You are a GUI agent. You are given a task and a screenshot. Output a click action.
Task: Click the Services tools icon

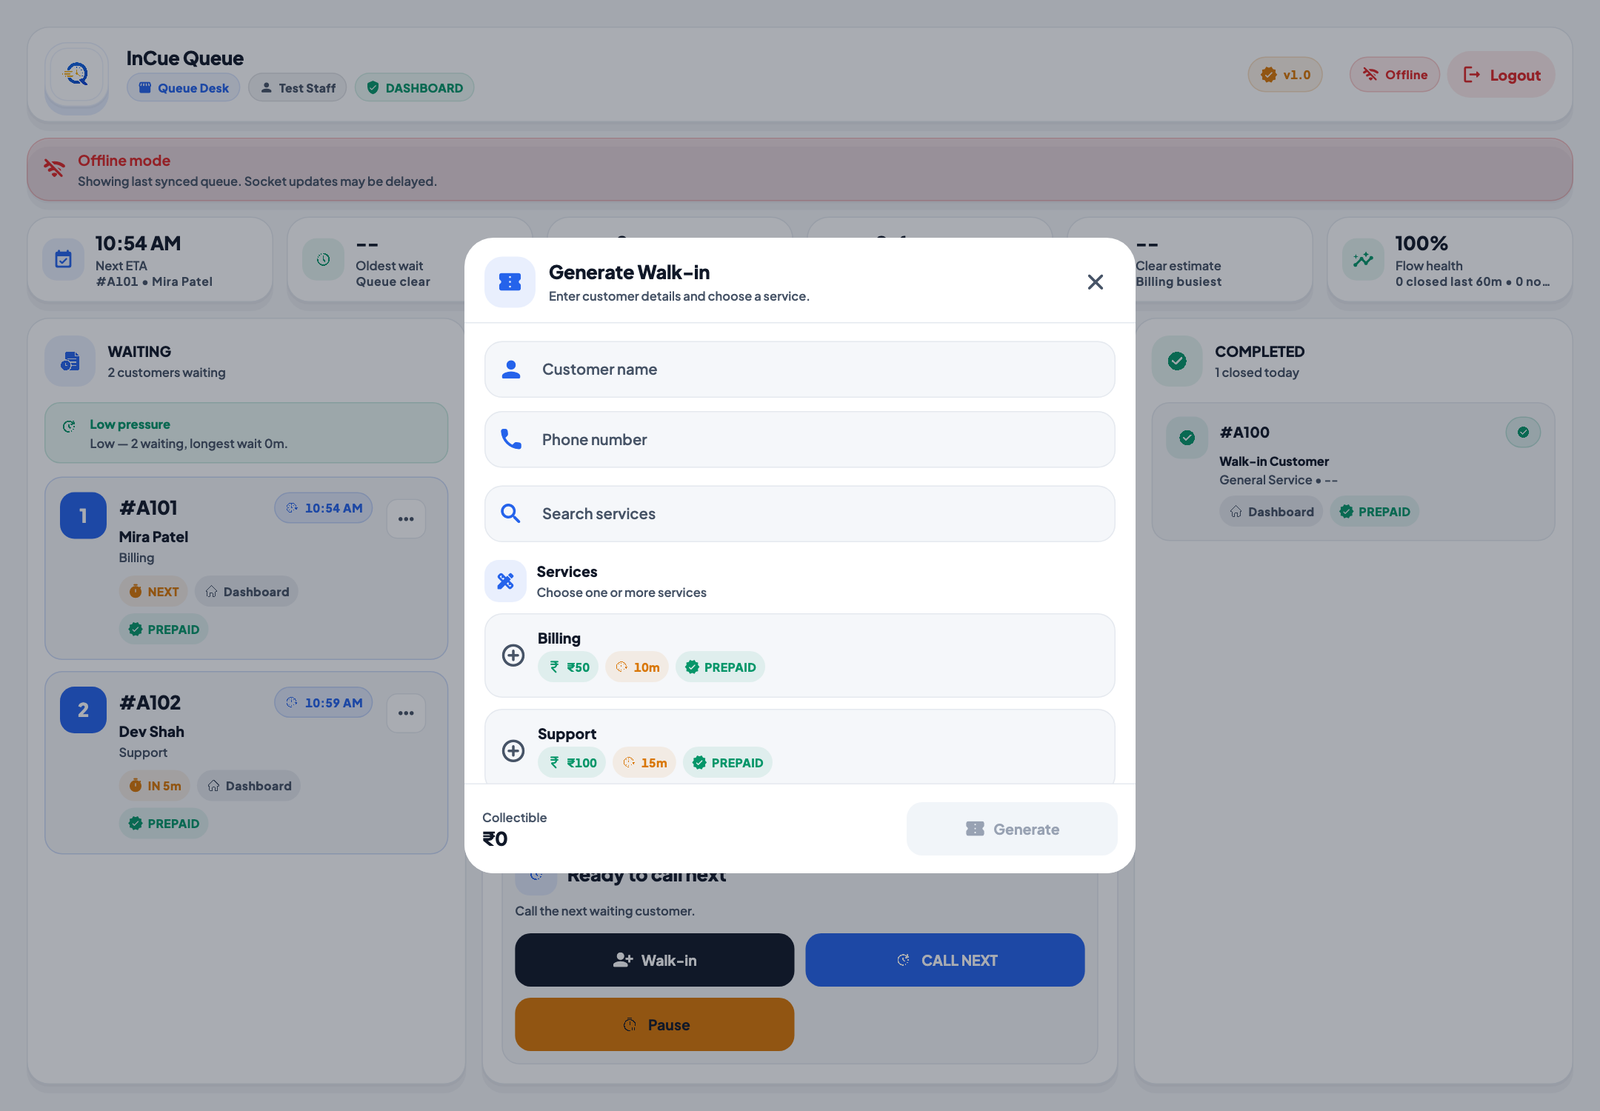click(506, 581)
